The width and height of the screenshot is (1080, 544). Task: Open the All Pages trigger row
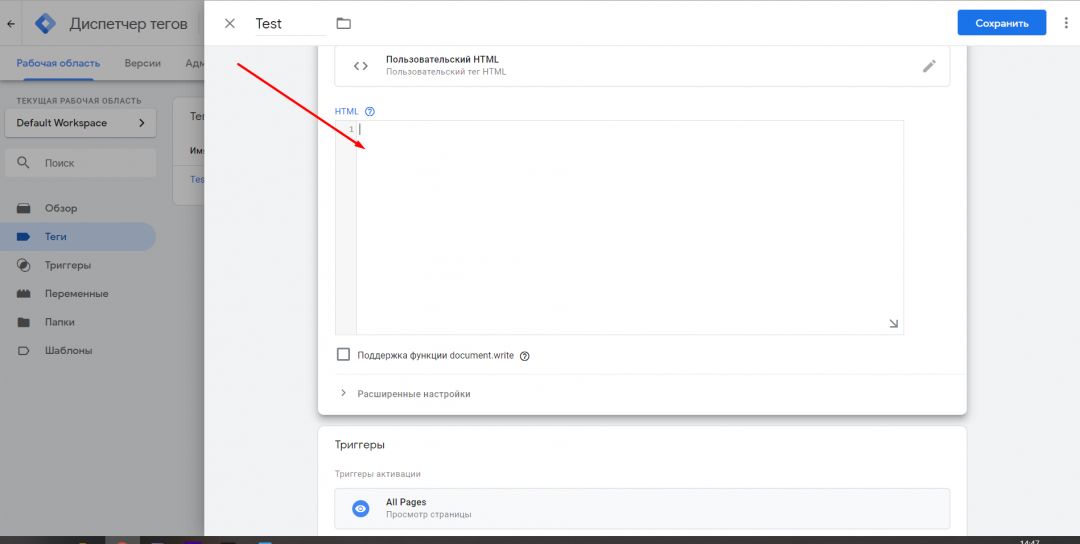pos(642,508)
